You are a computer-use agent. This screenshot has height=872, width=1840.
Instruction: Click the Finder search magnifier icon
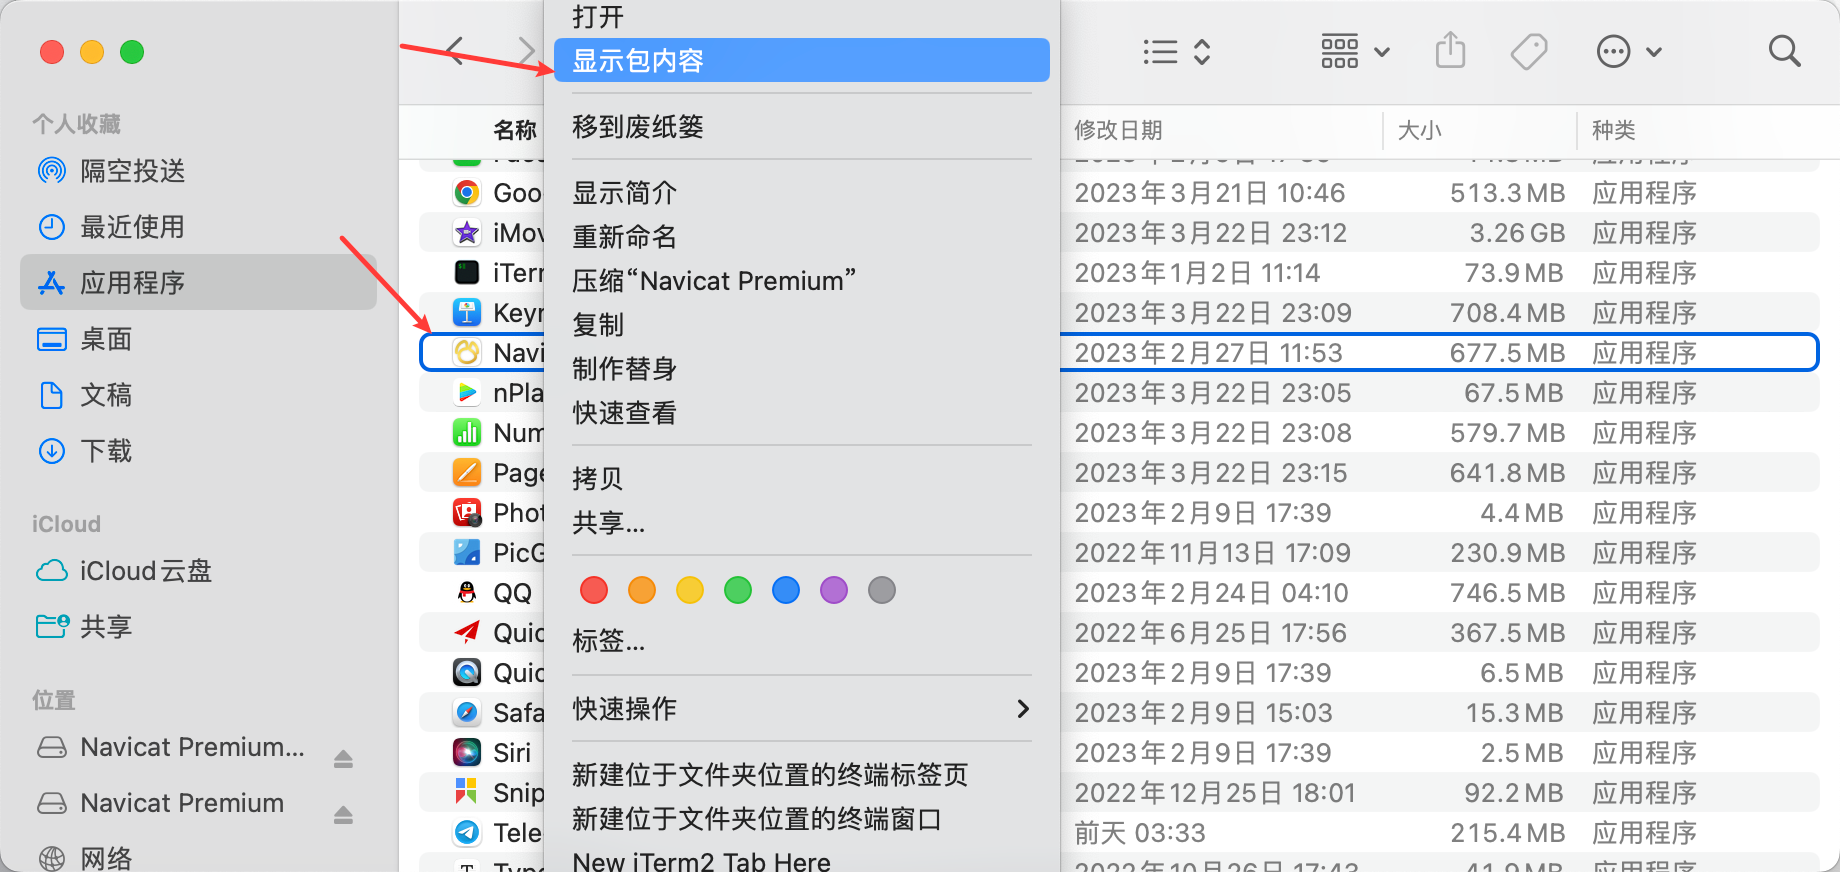pos(1784,51)
